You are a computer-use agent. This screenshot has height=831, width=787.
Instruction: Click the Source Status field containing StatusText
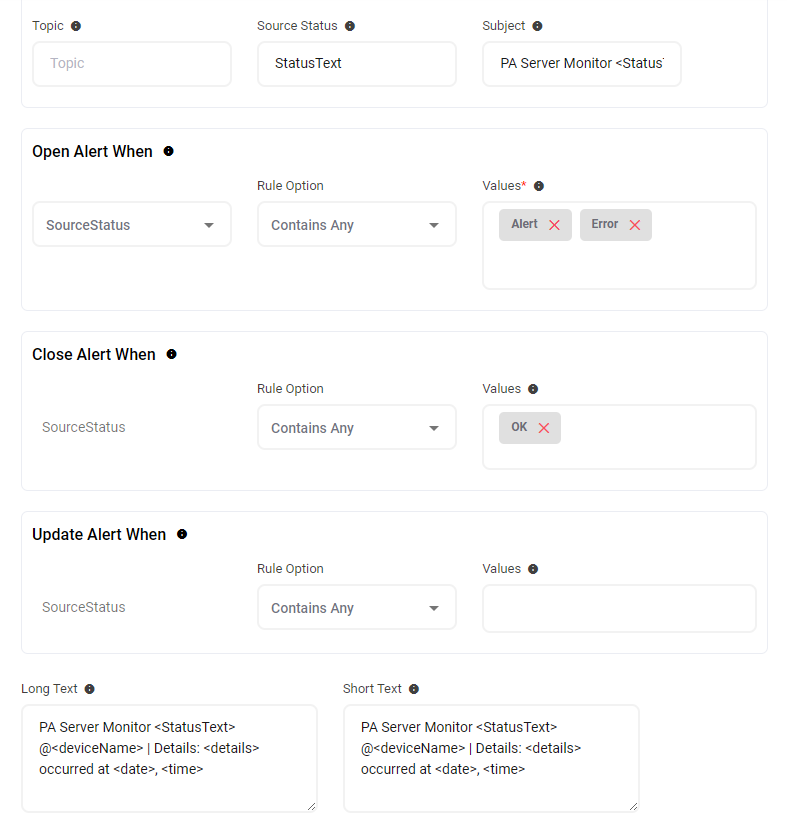point(357,64)
